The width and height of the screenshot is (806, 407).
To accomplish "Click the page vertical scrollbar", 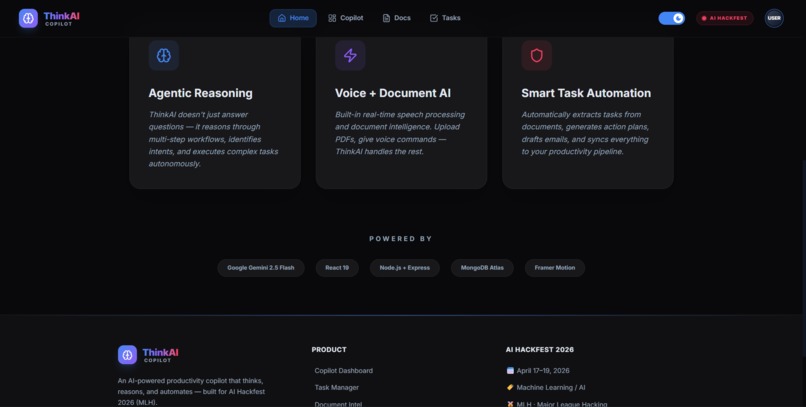I will tap(803, 257).
